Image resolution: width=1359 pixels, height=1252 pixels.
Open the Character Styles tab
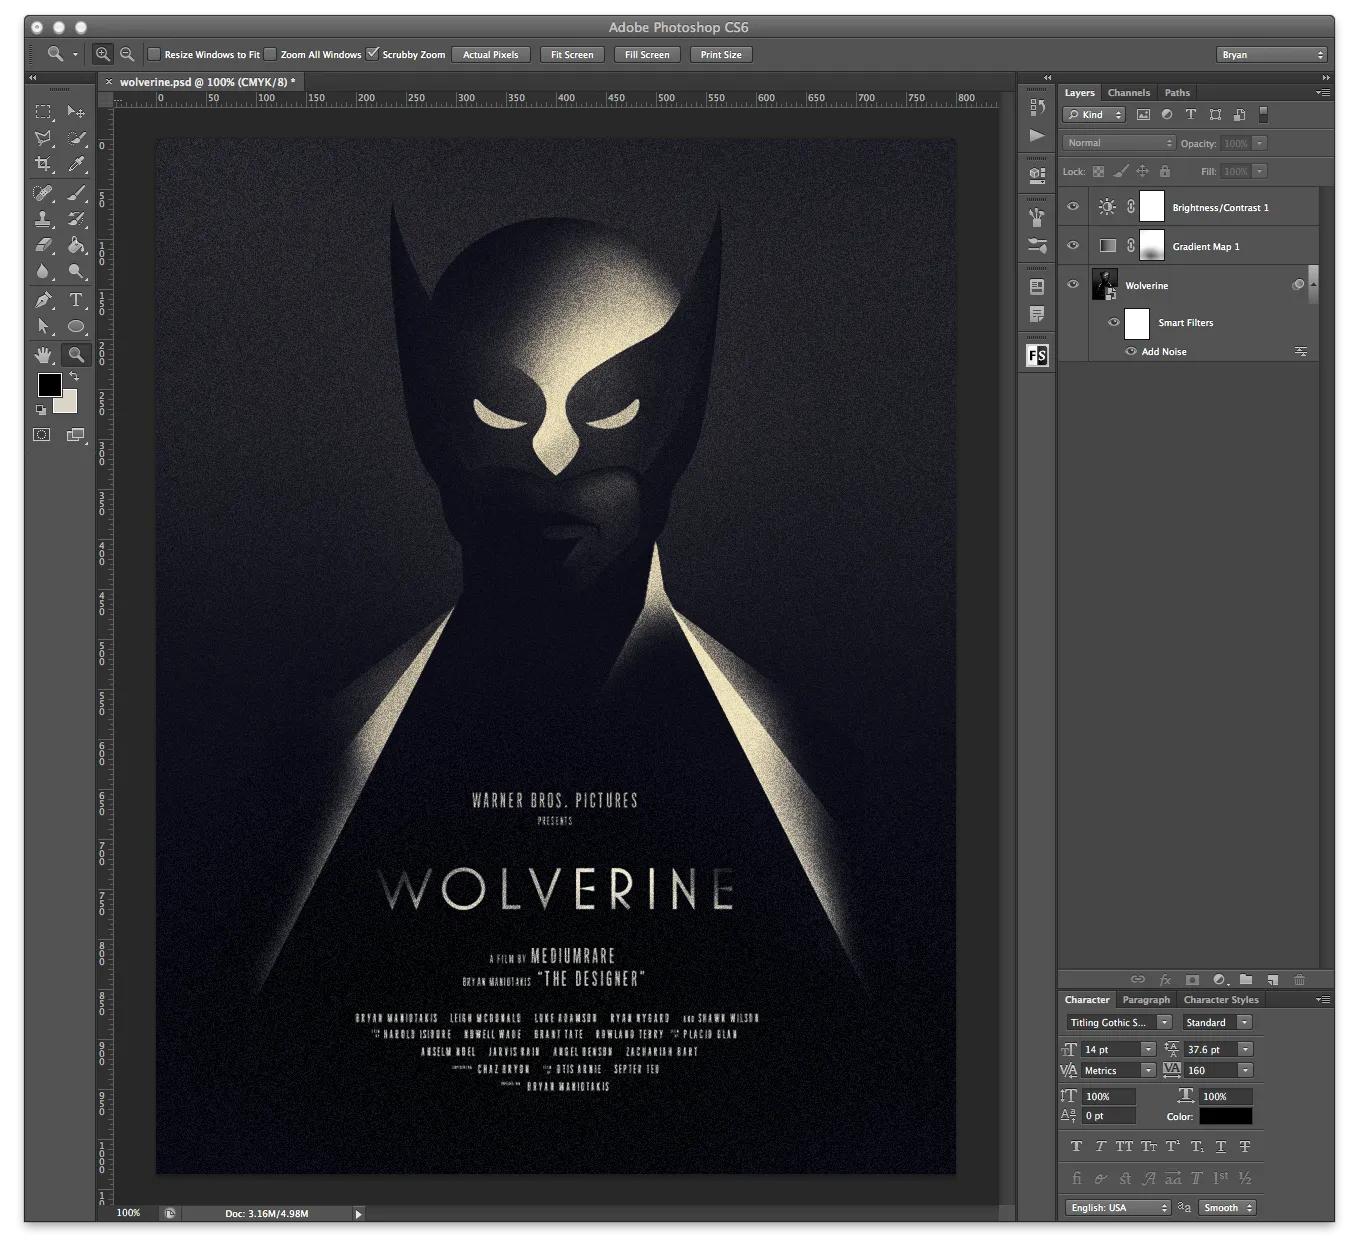[1221, 1000]
